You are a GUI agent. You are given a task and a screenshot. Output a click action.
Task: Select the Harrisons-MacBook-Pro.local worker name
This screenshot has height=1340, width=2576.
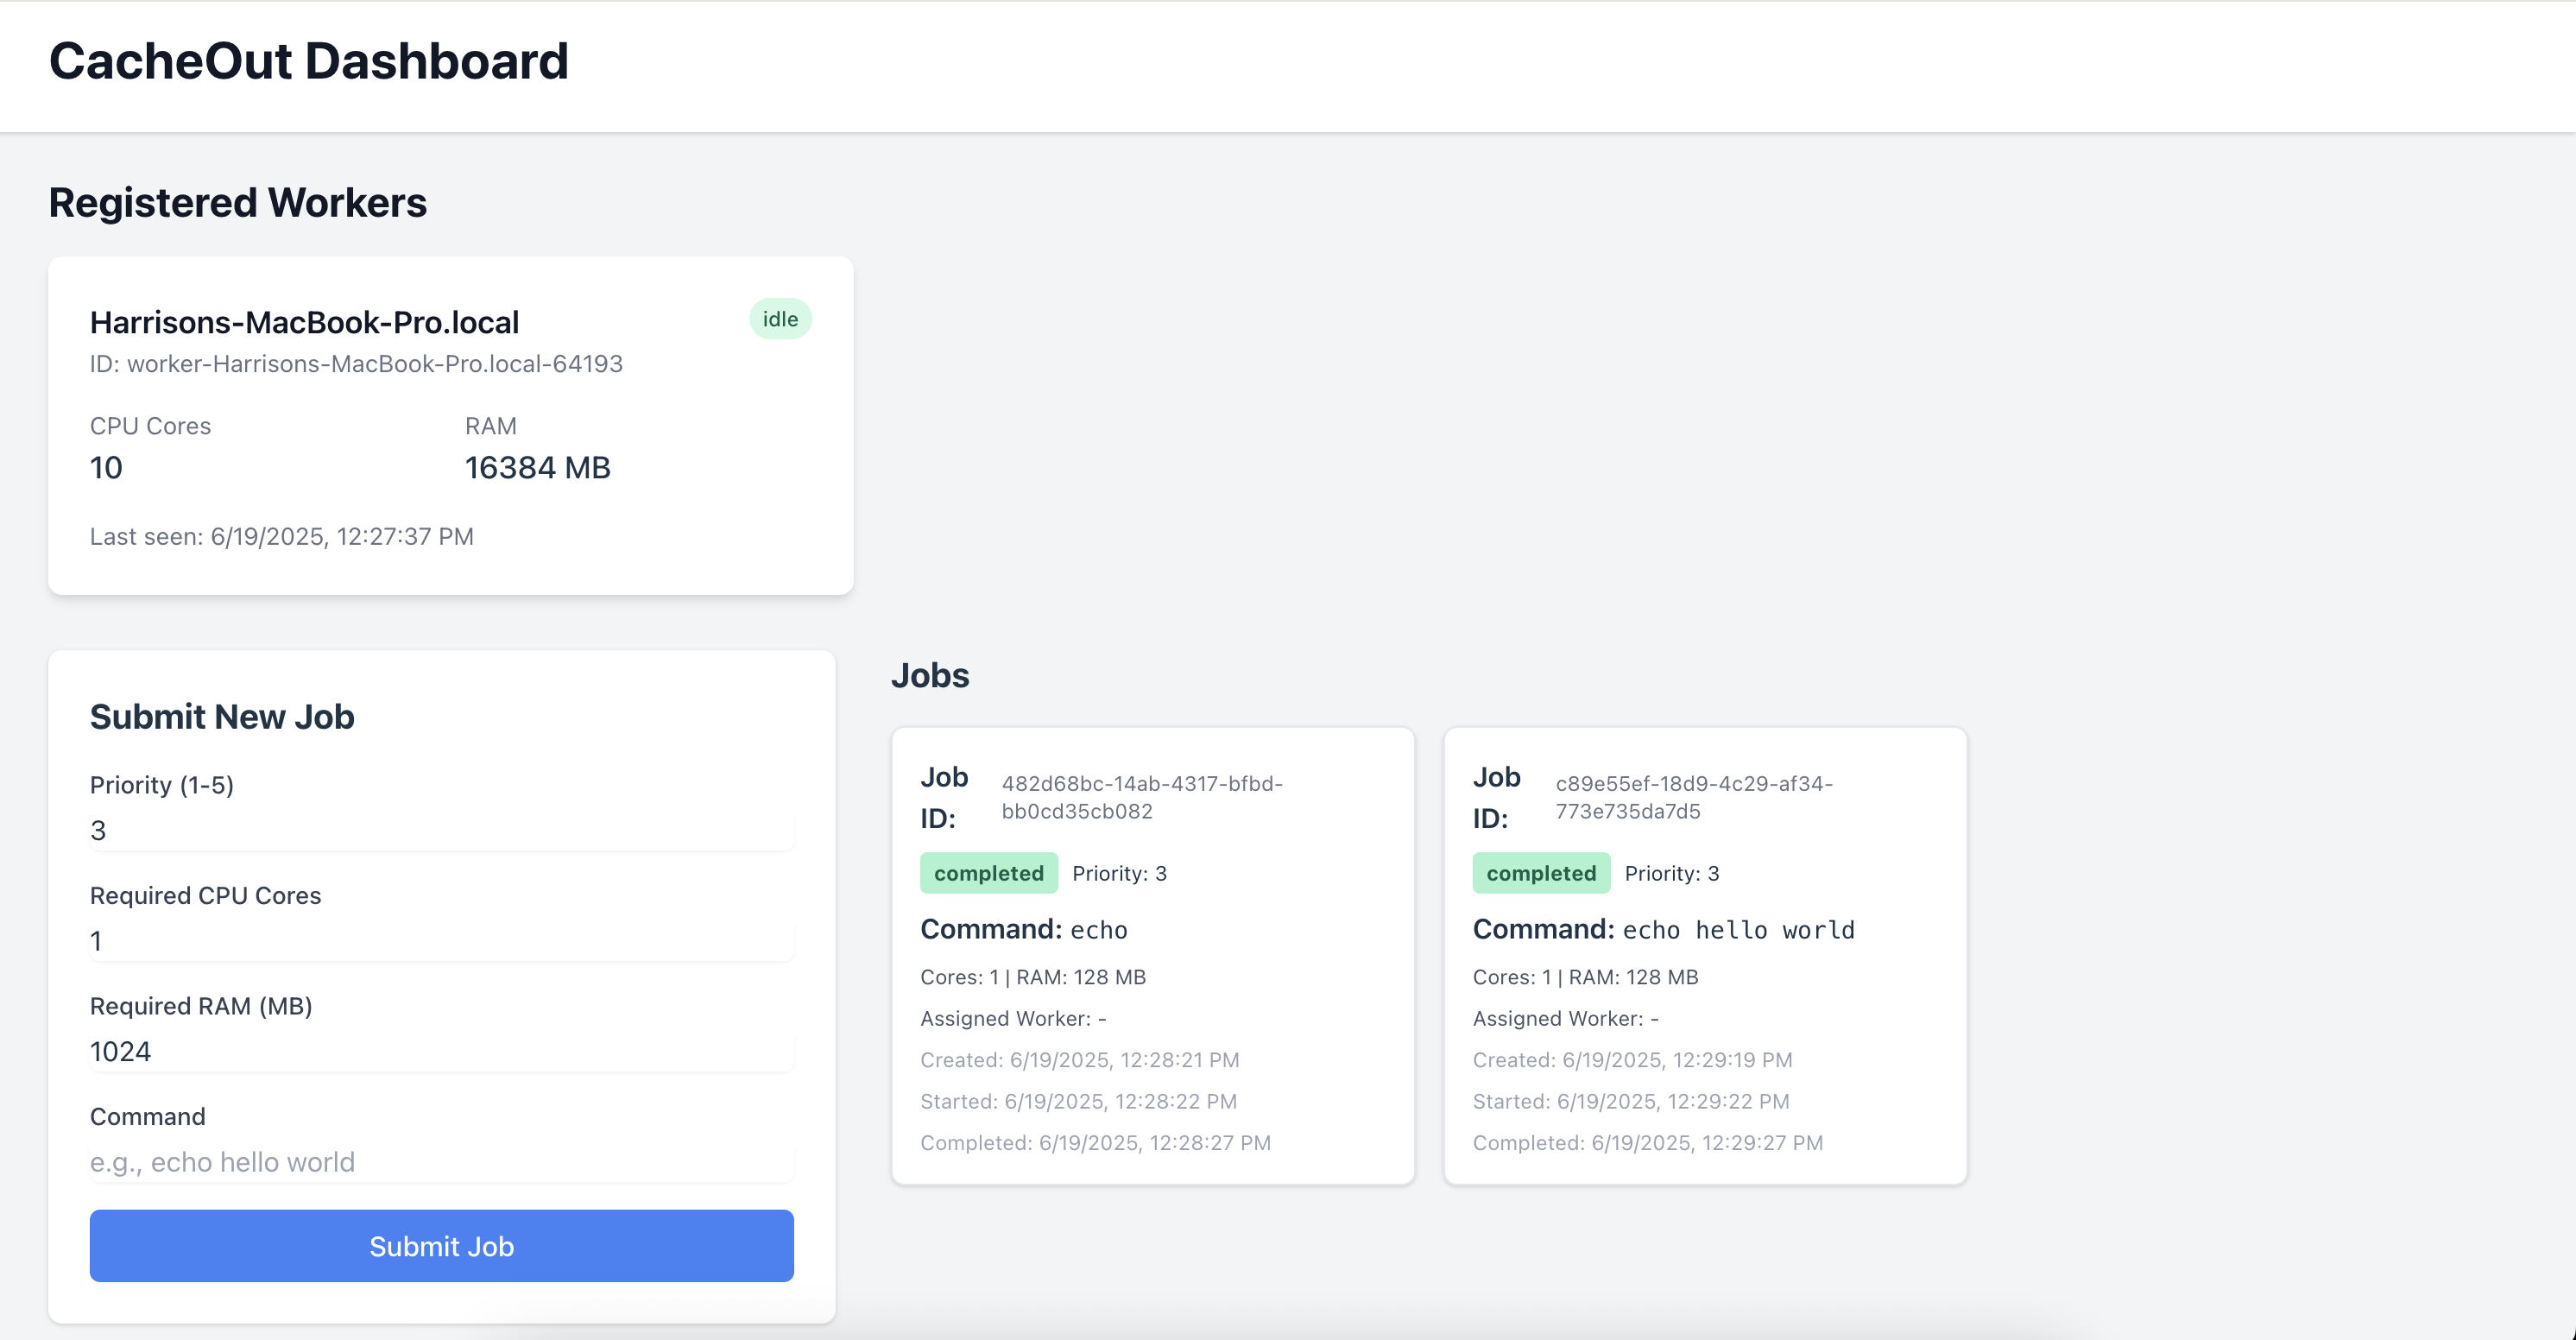304,322
